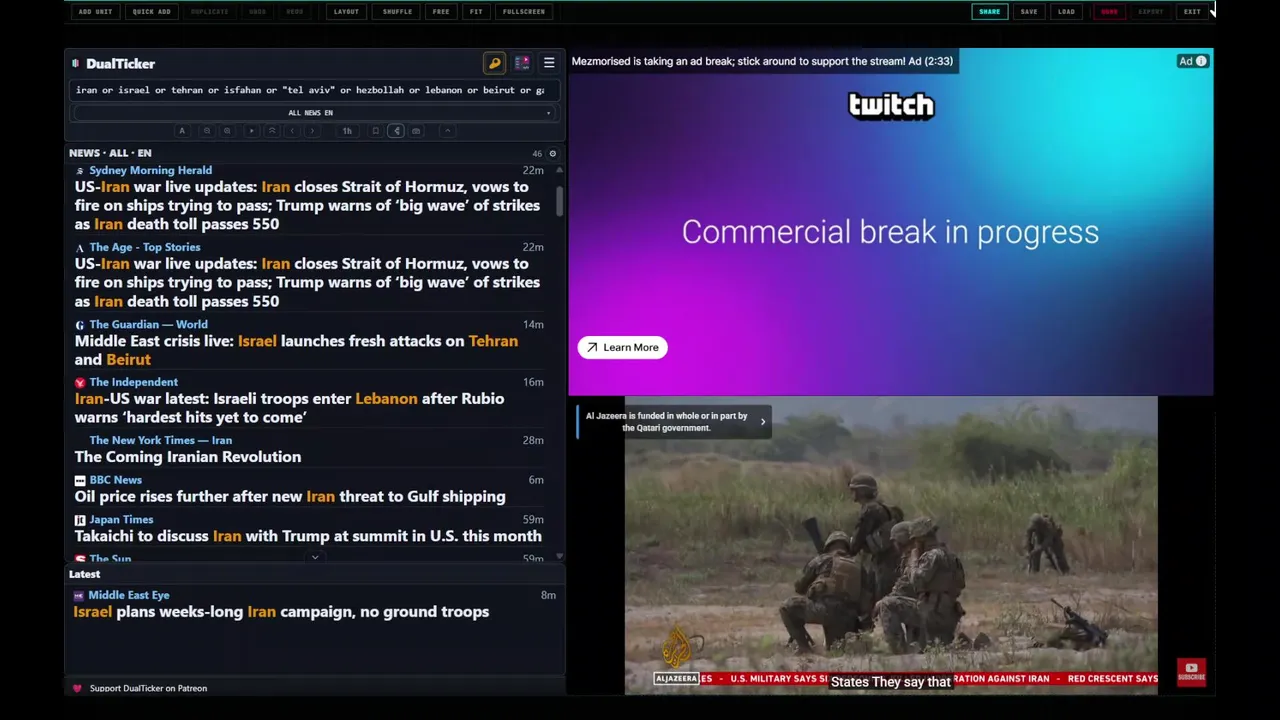Click the next arrow in ticker toolbar
This screenshot has height=720, width=1280.
pos(312,131)
